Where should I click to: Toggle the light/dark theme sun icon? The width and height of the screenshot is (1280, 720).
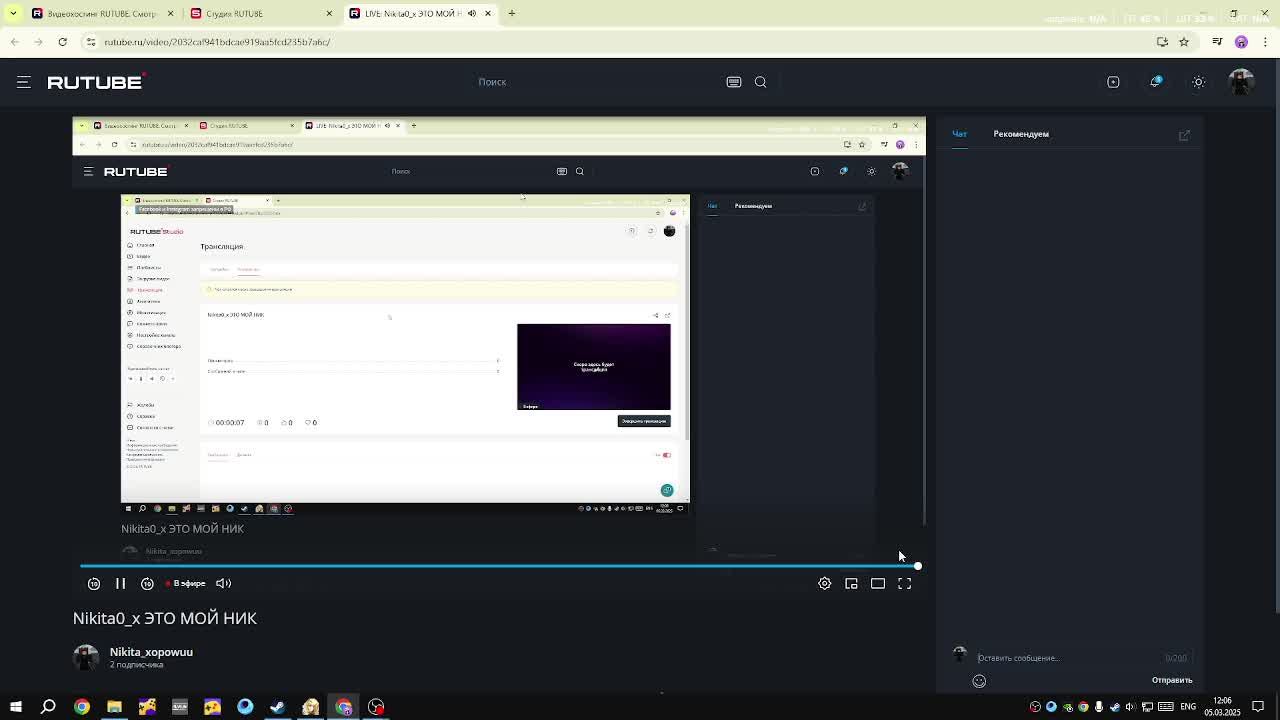[1198, 82]
